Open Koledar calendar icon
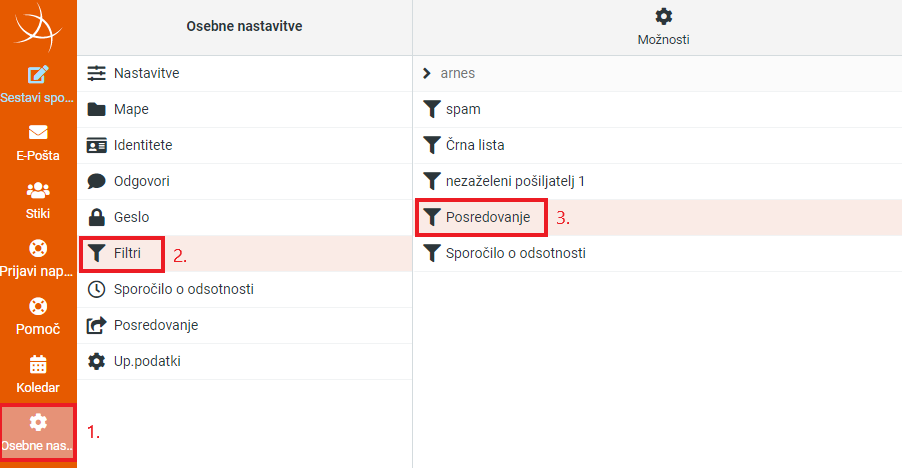902x468 pixels. (38, 365)
